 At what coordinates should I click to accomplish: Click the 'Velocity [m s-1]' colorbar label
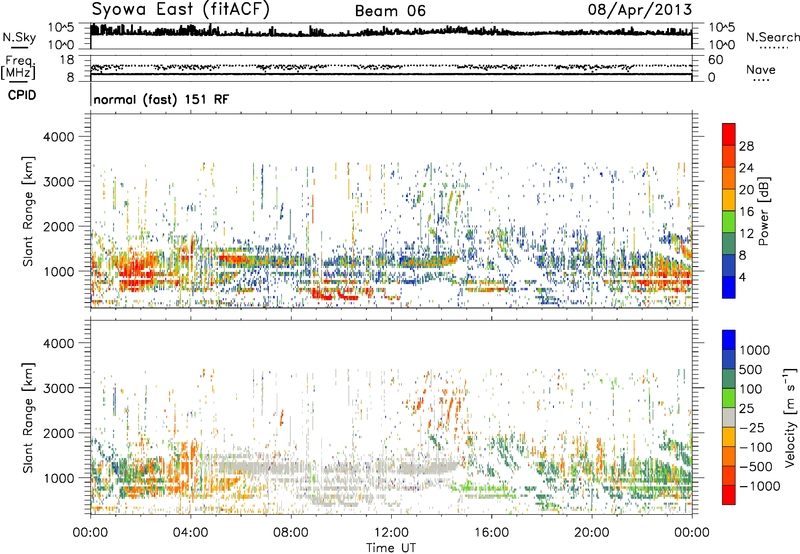pyautogui.click(x=790, y=417)
